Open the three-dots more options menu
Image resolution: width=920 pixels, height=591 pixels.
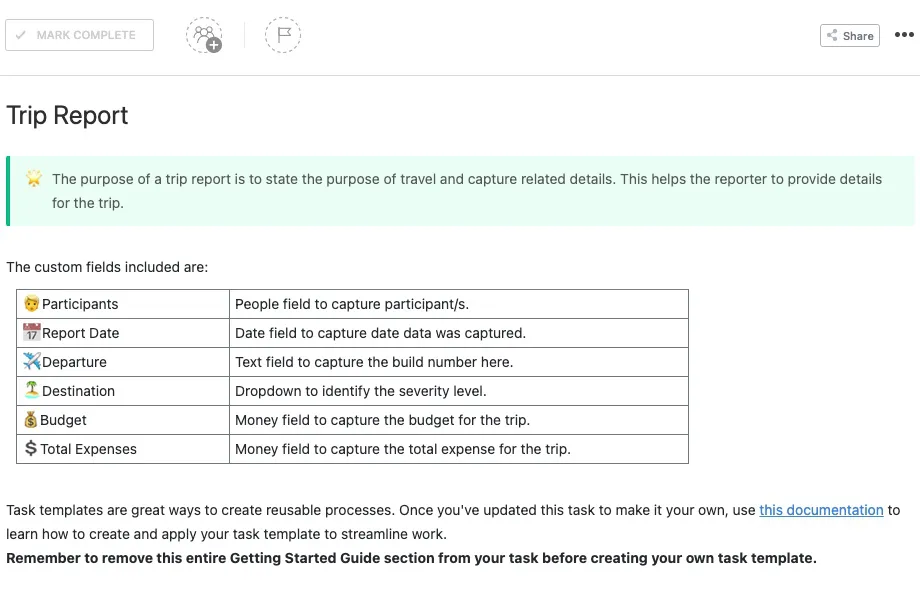904,35
